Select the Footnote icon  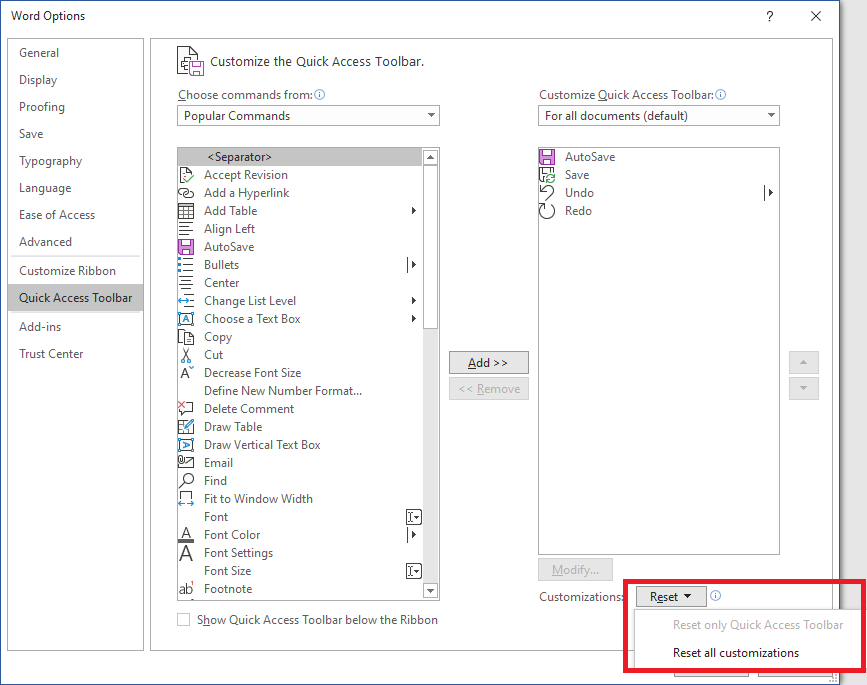point(186,589)
